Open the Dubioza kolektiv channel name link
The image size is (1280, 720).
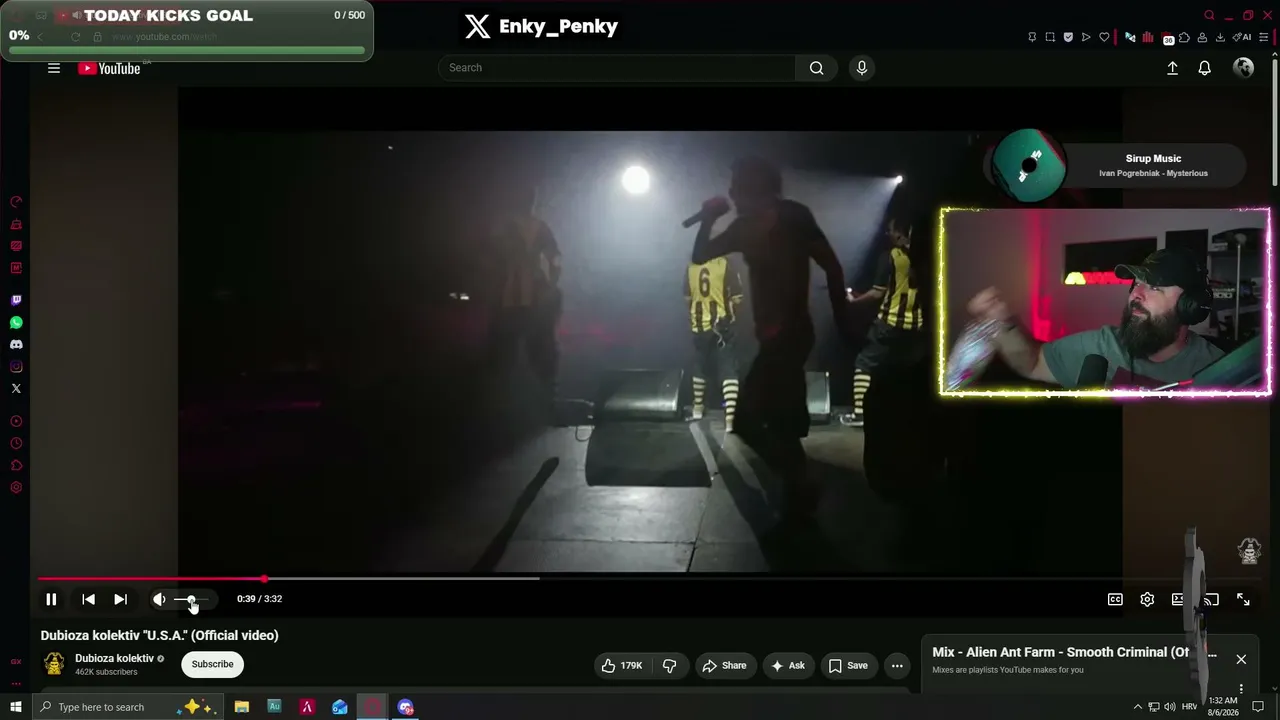click(114, 658)
